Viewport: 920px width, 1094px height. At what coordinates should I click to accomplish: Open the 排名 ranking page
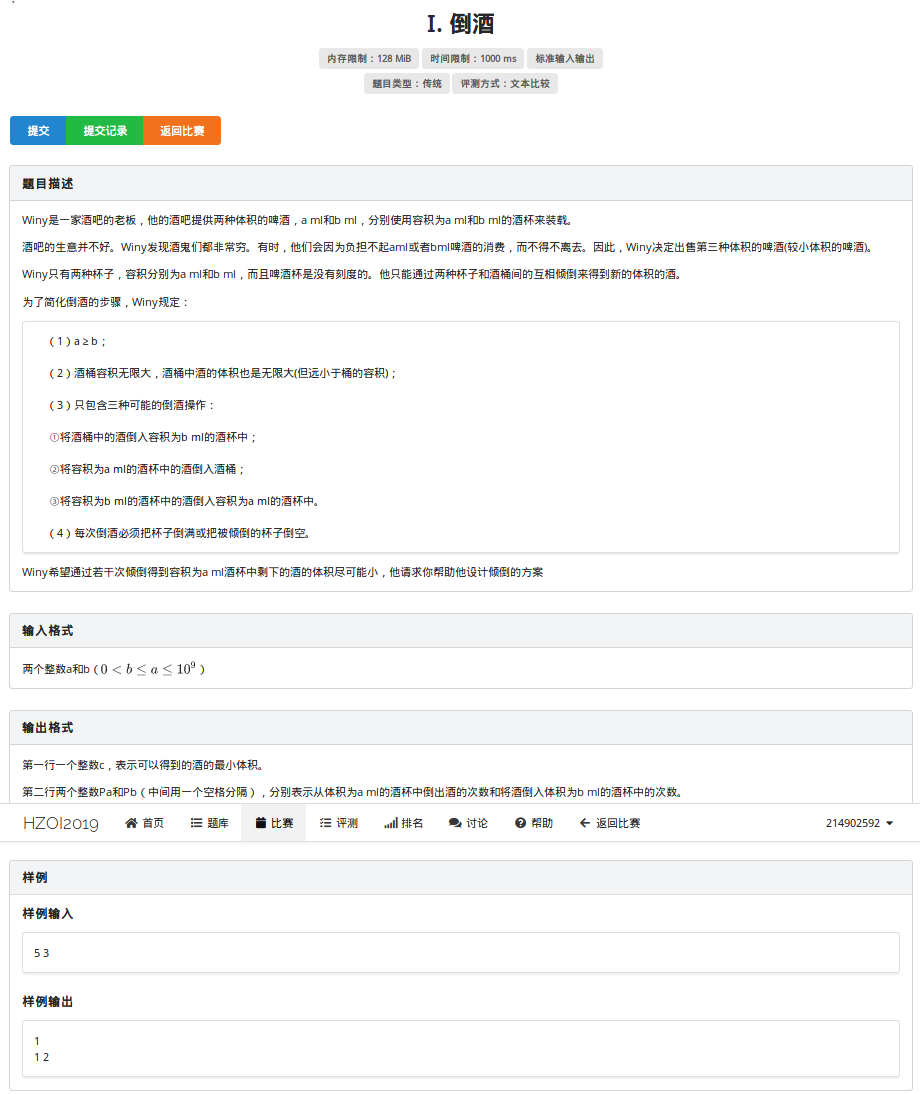(403, 823)
